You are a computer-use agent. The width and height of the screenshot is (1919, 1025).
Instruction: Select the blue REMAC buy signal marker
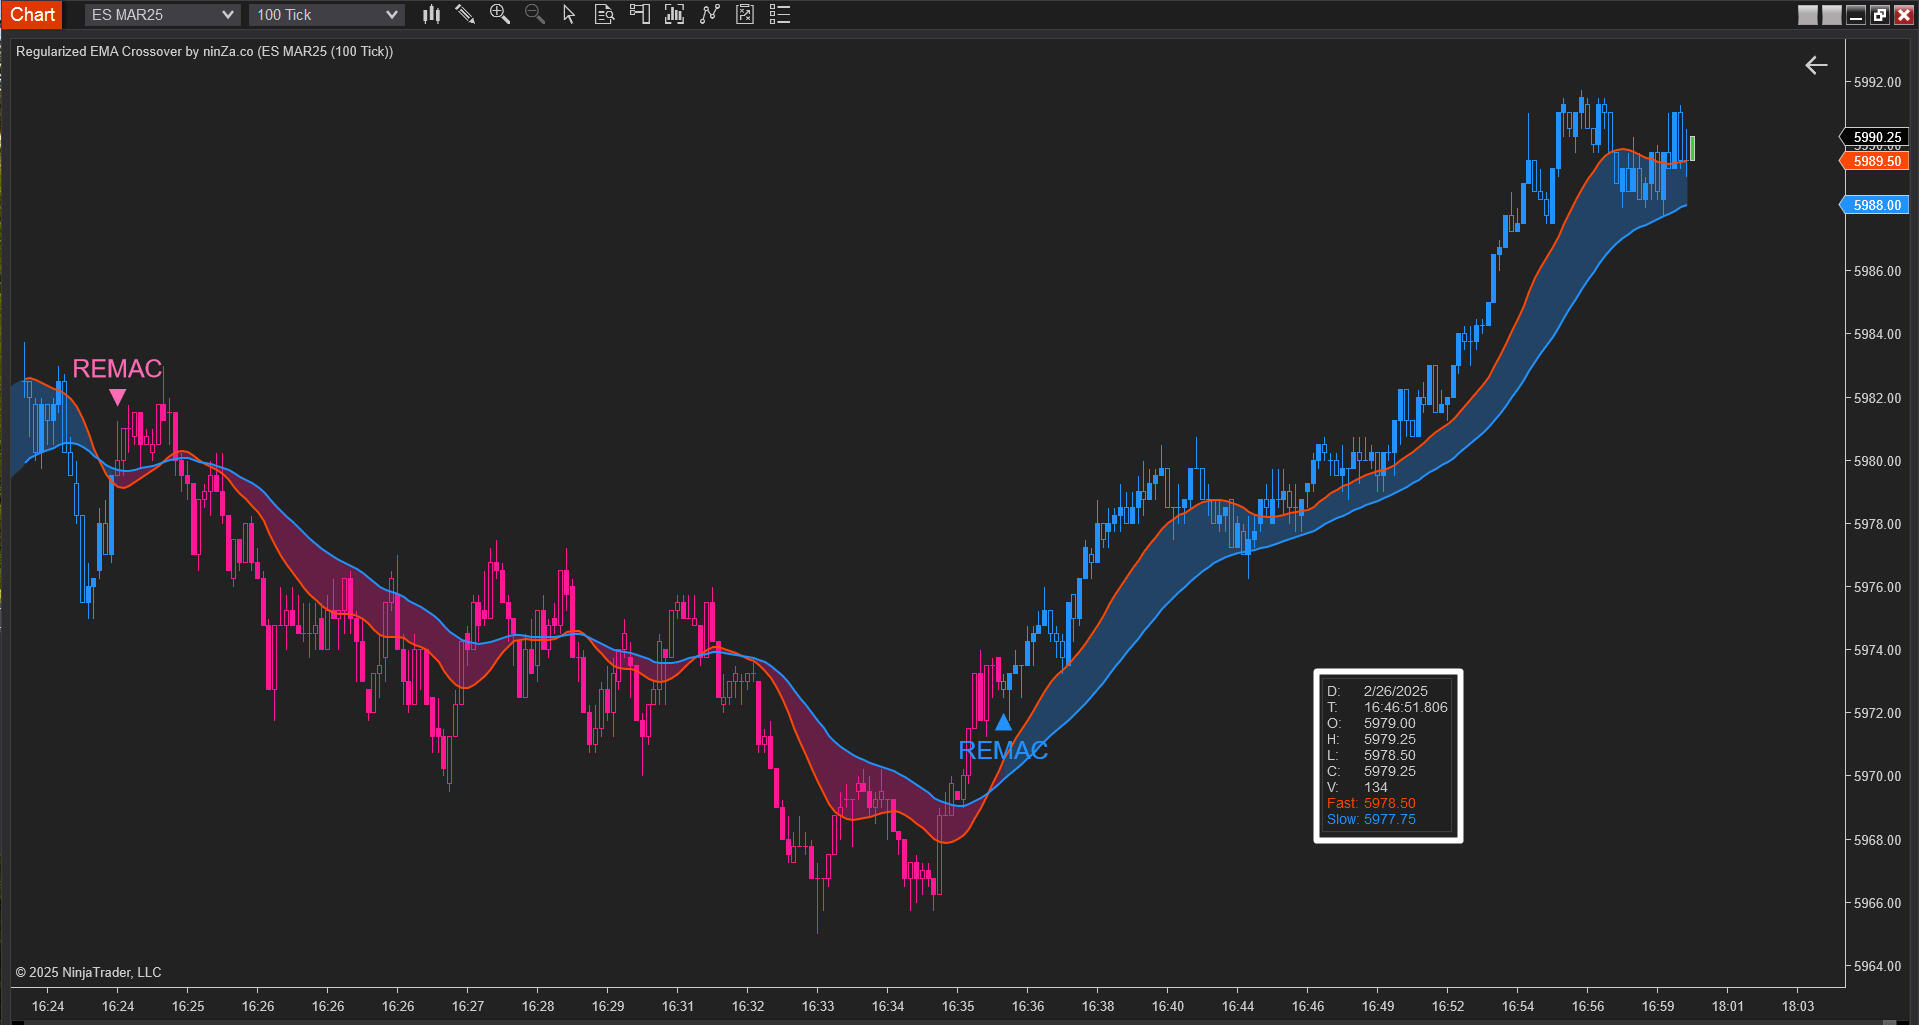pyautogui.click(x=1003, y=723)
